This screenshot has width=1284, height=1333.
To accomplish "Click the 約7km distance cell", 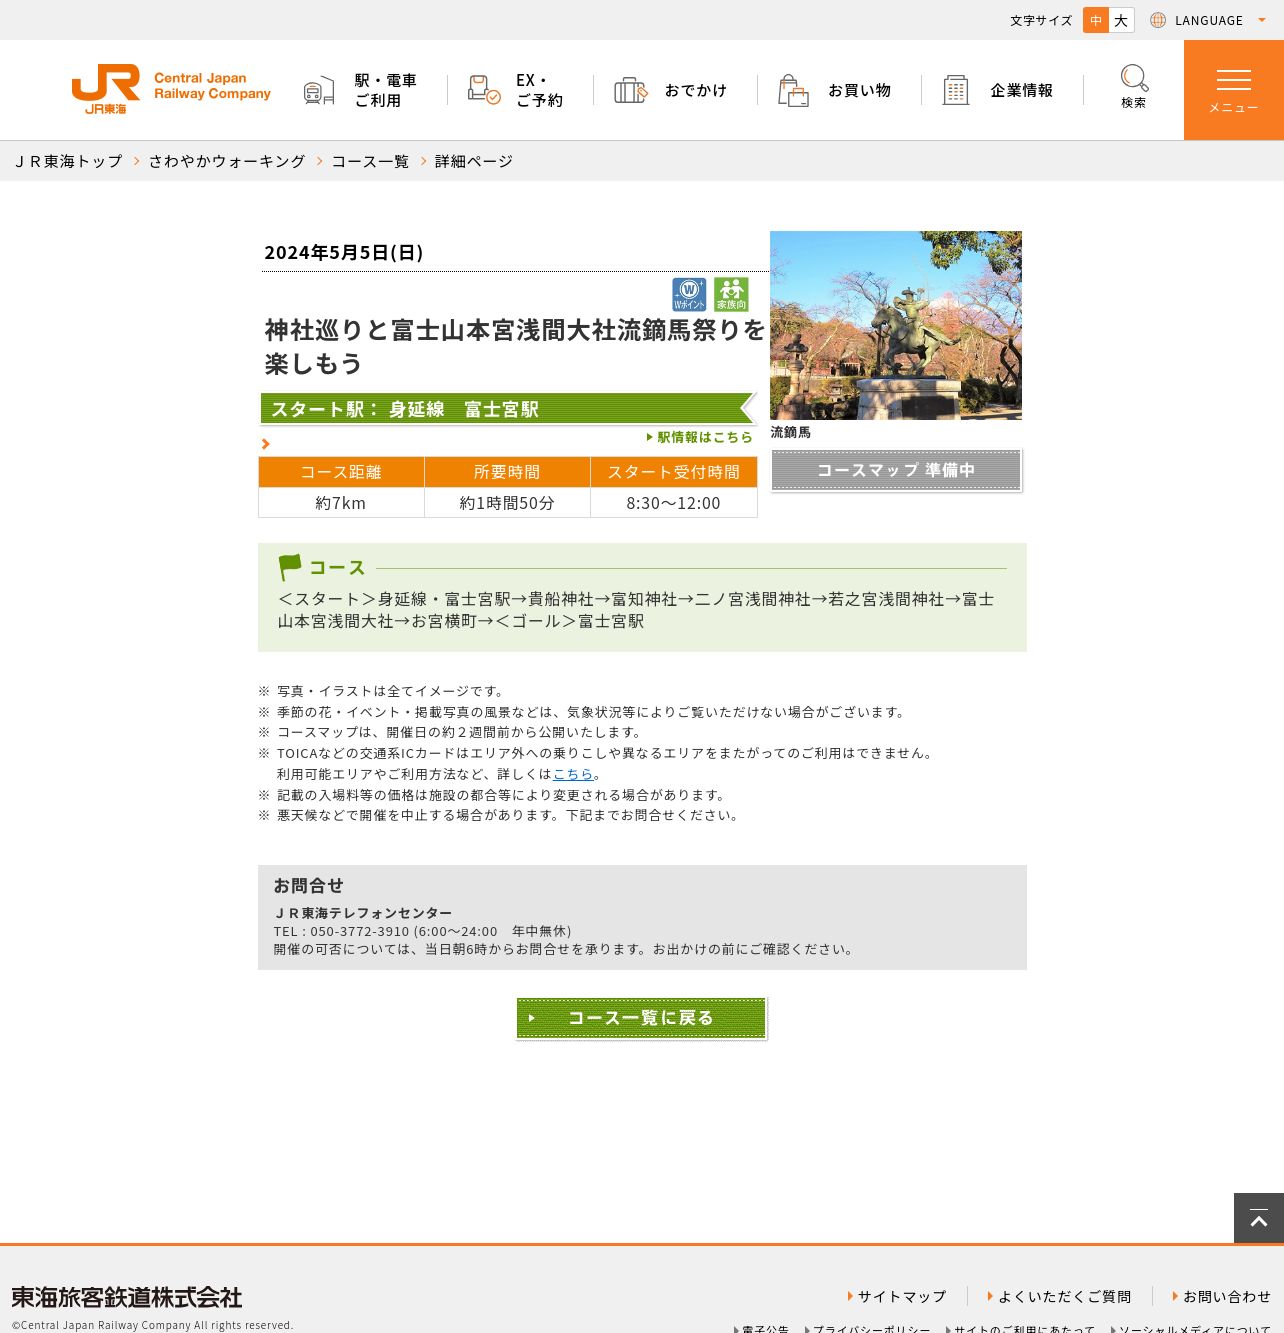I will point(341,503).
